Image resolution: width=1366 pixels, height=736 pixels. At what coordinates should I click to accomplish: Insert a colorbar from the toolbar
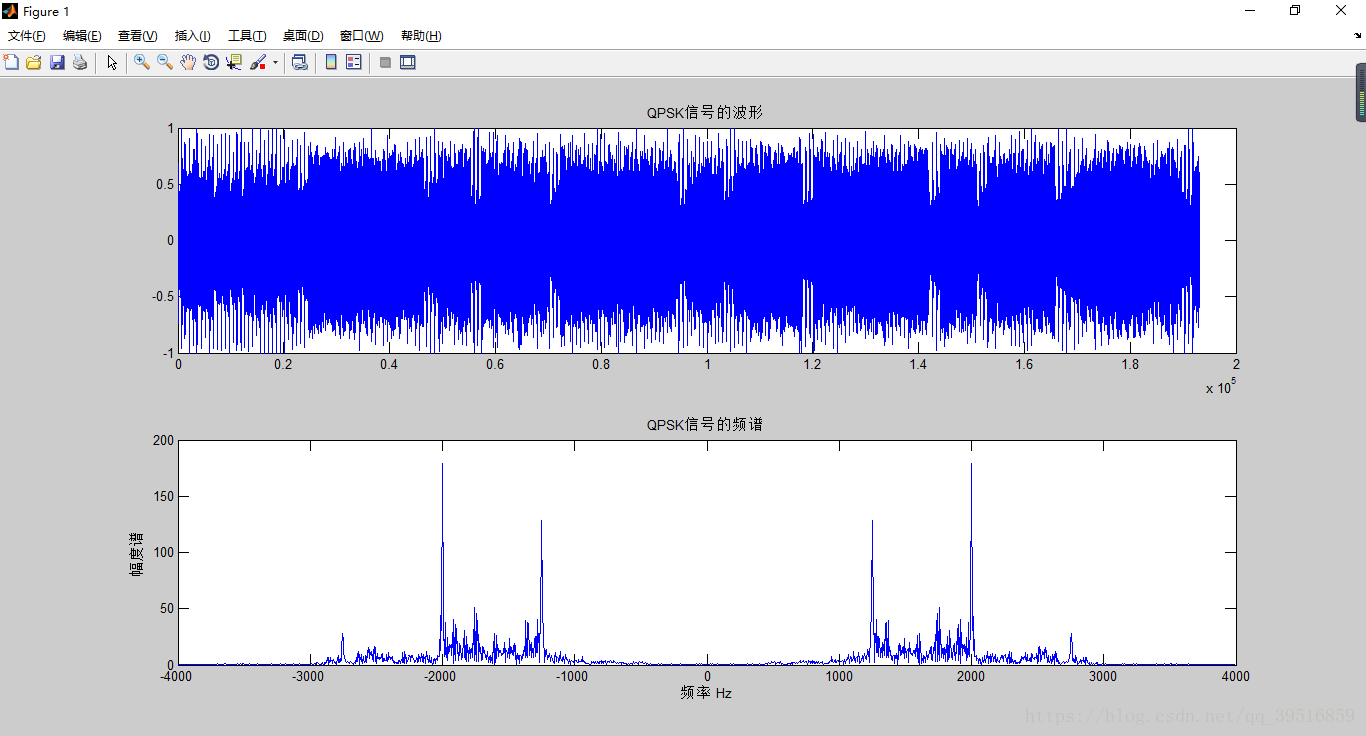click(331, 62)
